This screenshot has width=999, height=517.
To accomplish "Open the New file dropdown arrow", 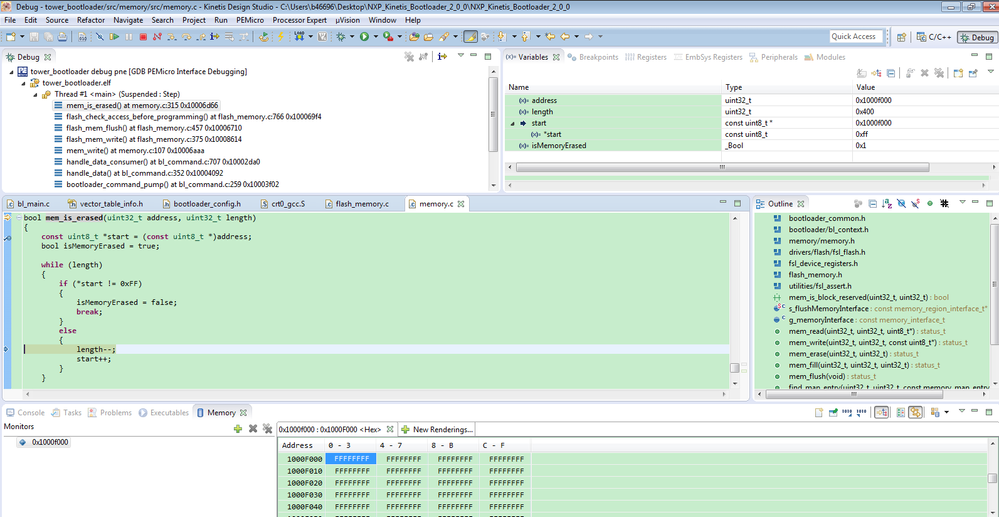I will pyautogui.click(x=22, y=36).
